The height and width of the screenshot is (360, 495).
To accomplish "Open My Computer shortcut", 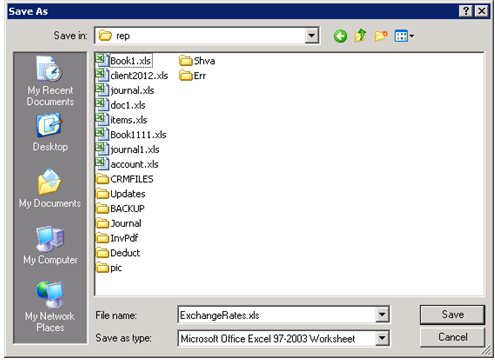I will (x=50, y=245).
